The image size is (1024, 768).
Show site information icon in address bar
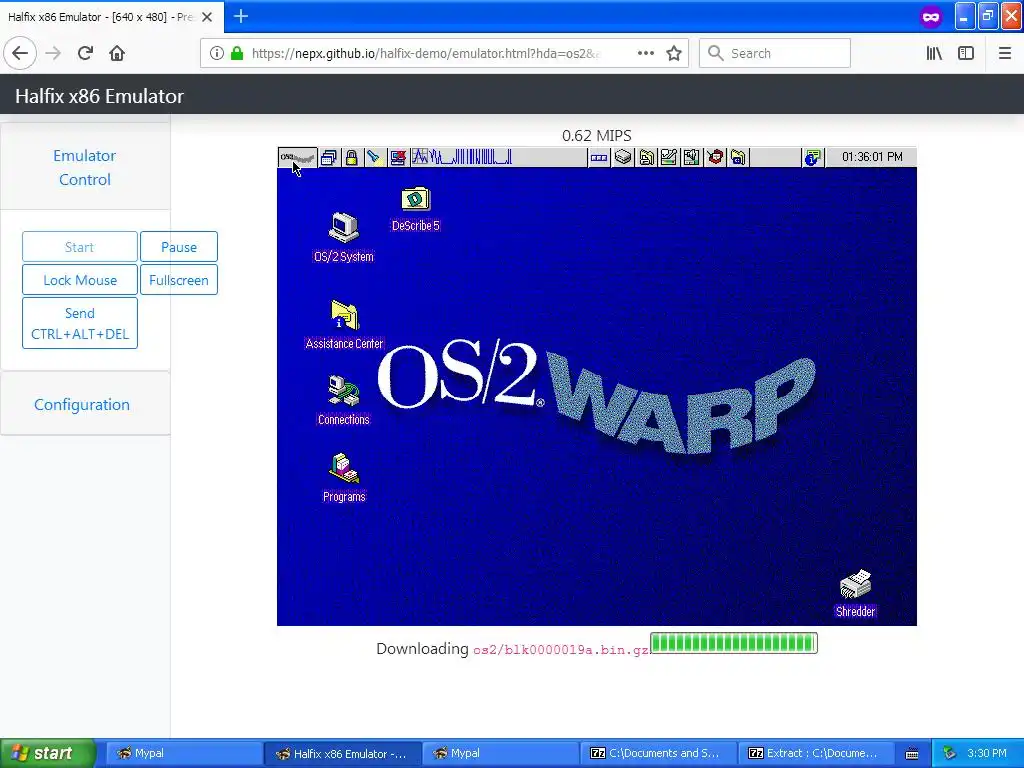coord(216,54)
